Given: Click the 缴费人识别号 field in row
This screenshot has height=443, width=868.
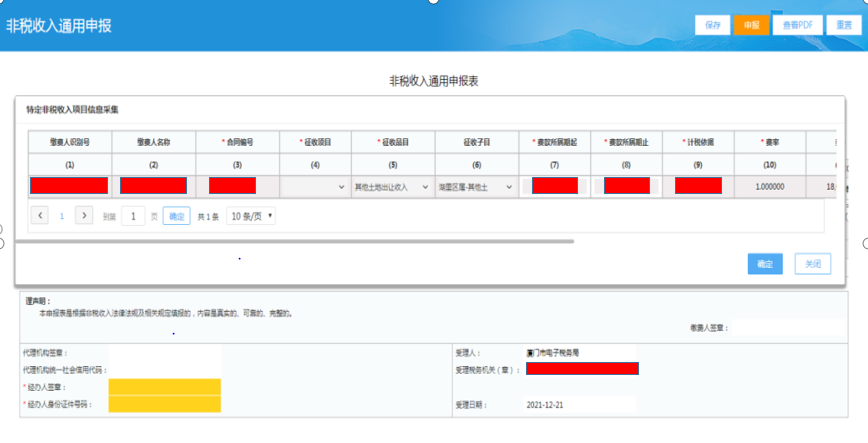Looking at the screenshot, I should coord(69,186).
